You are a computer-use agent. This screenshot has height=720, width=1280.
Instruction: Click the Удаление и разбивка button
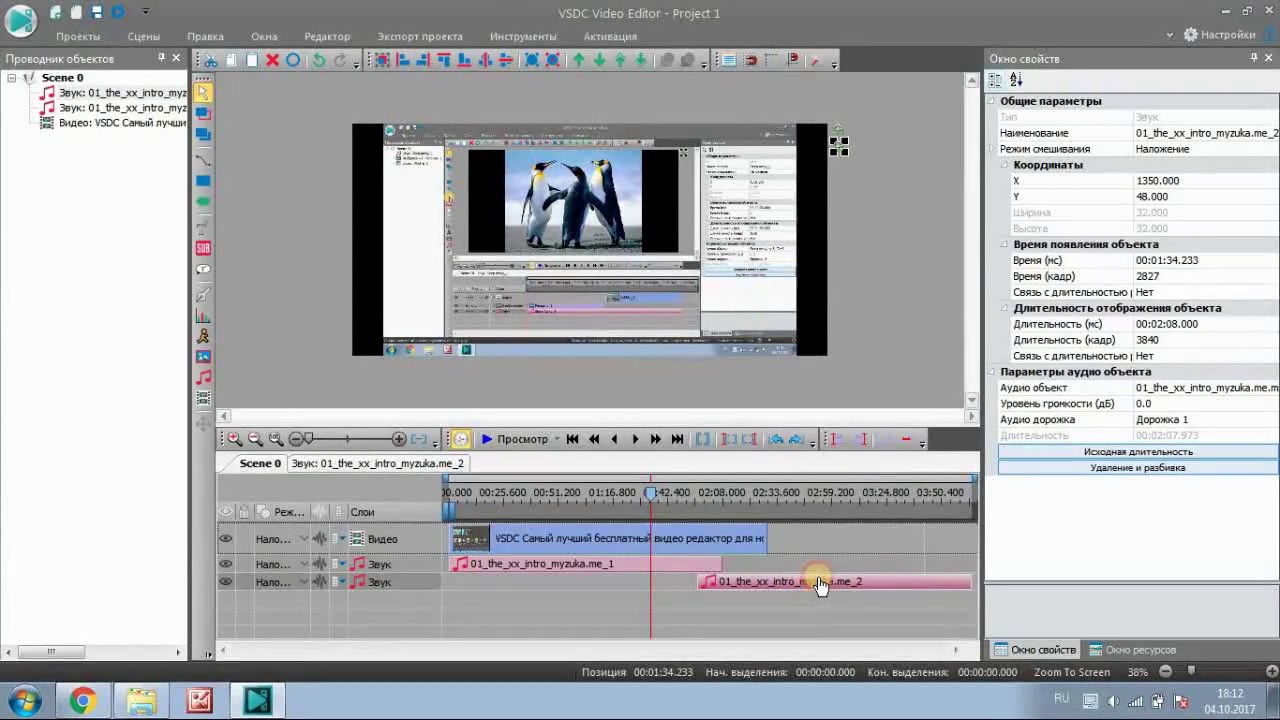(1138, 468)
